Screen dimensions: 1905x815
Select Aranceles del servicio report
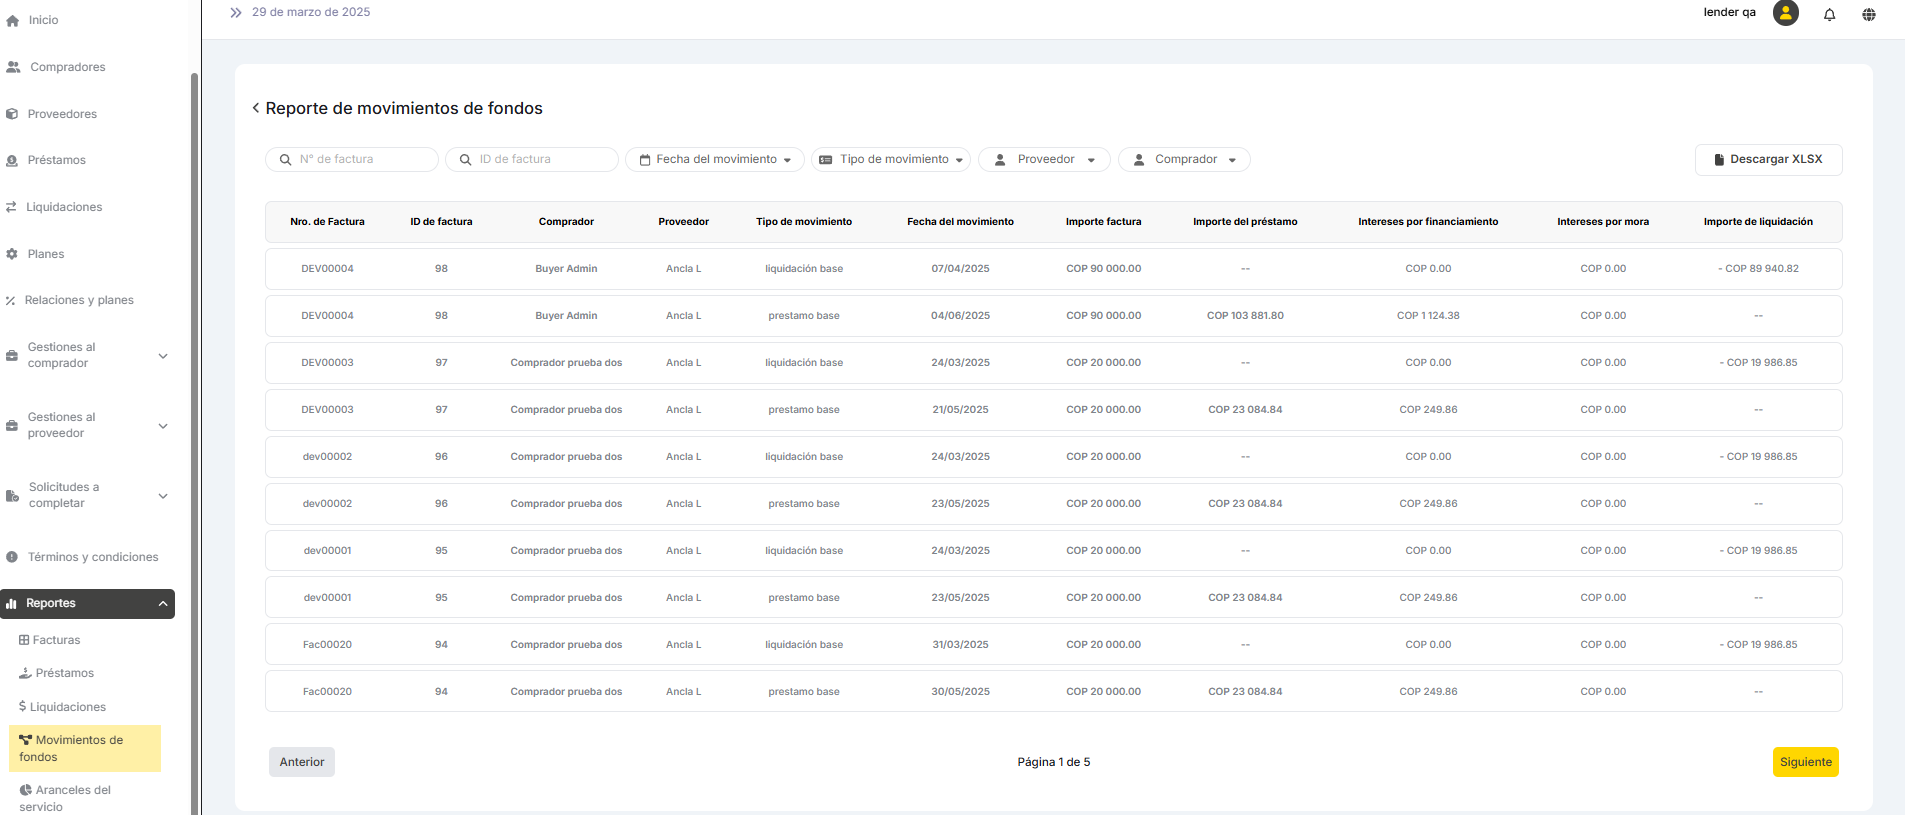pos(65,798)
